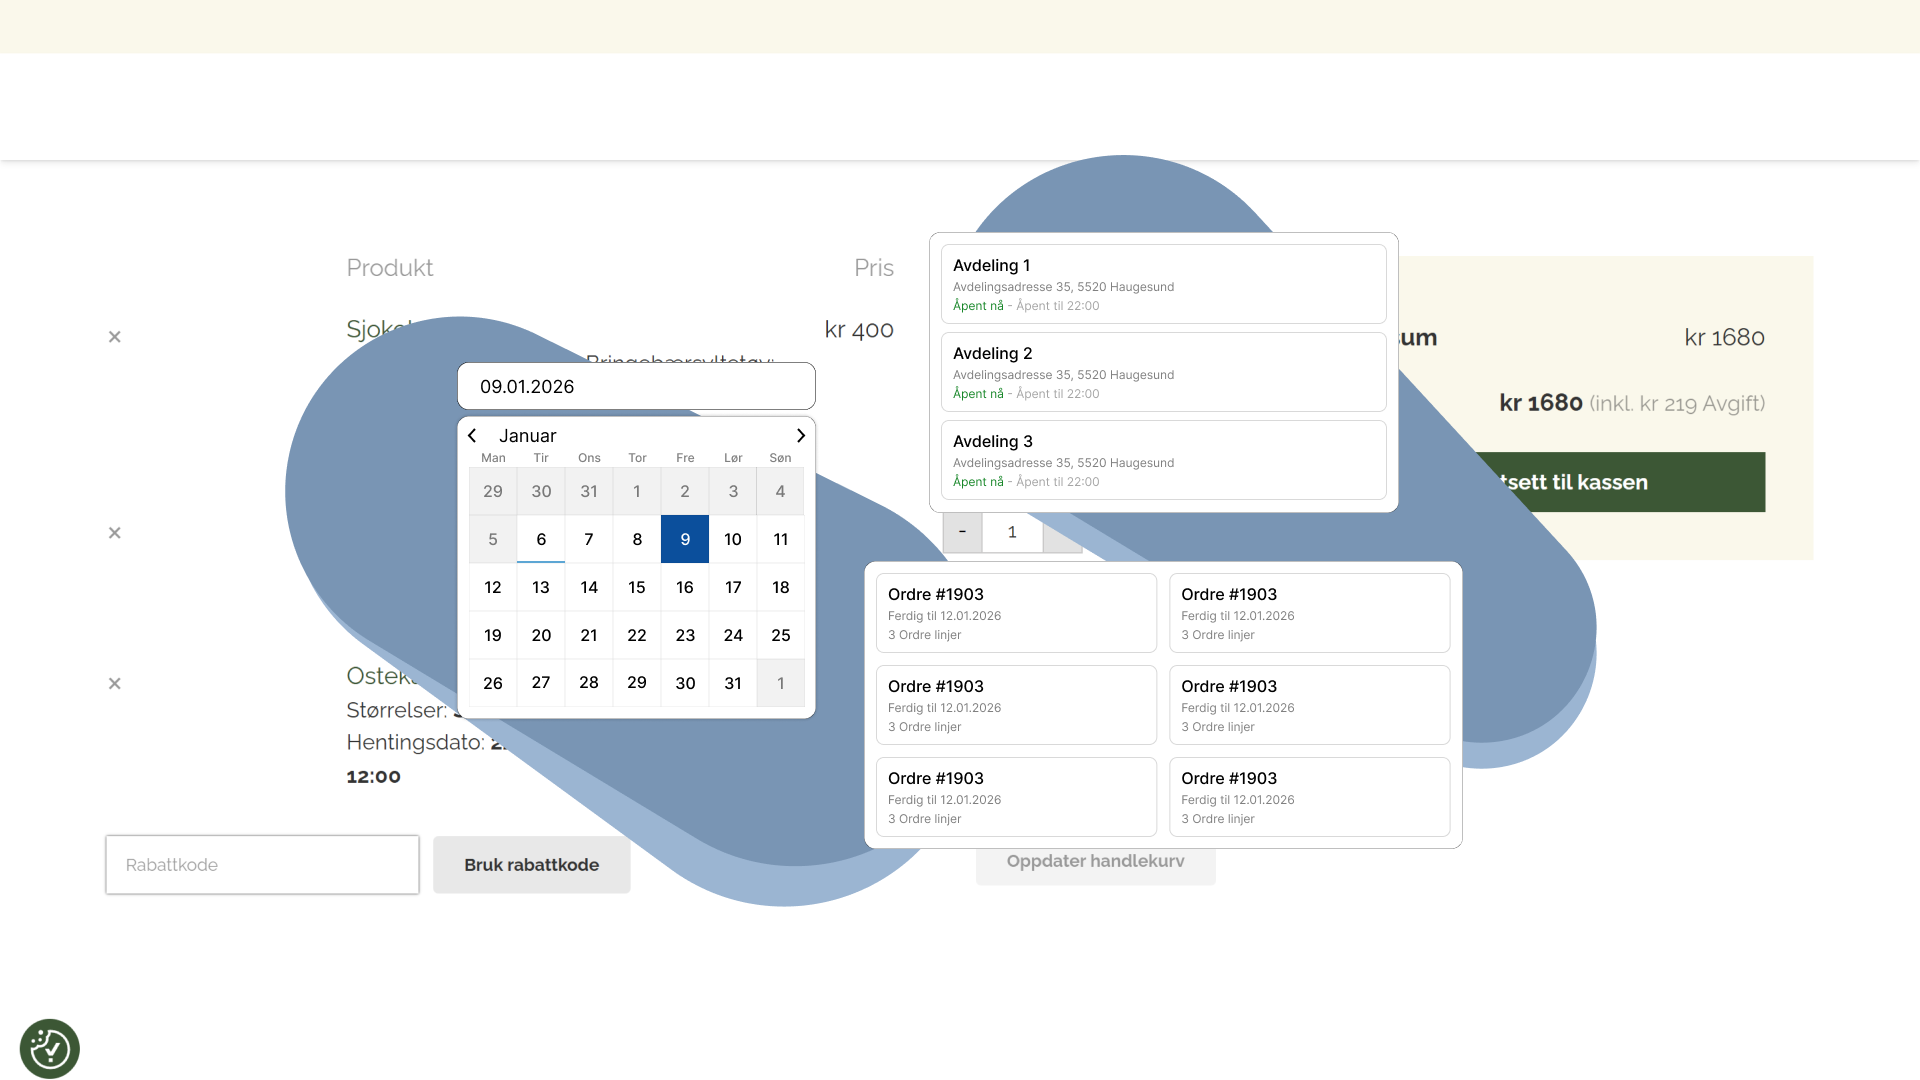Open the top-left Ordre #1903 card

click(x=1016, y=613)
